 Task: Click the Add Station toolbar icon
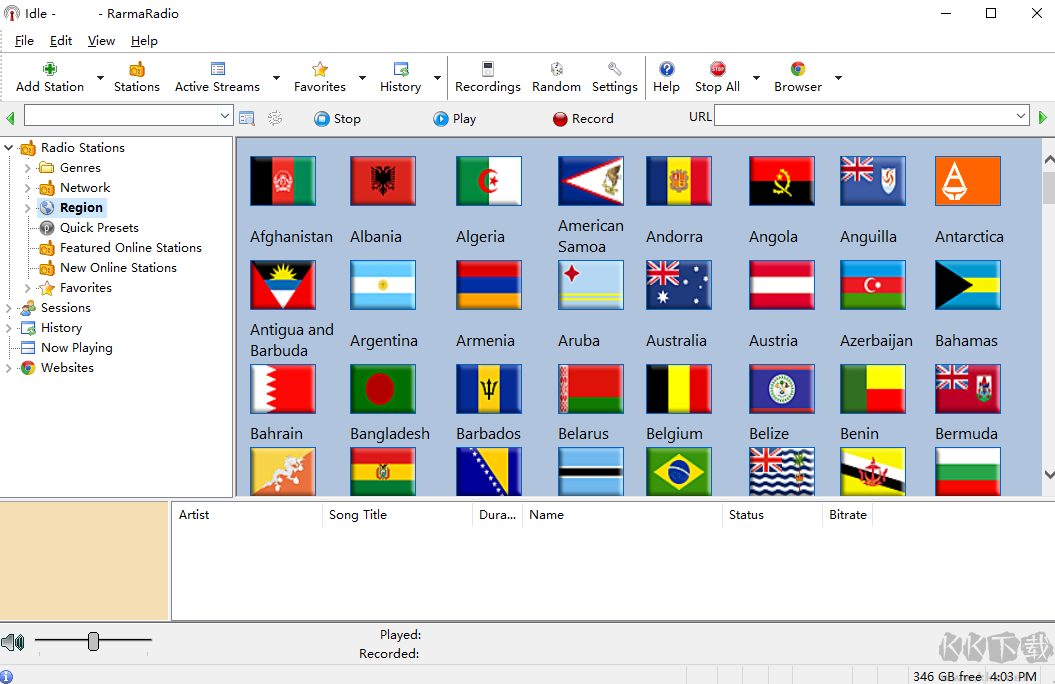50,69
